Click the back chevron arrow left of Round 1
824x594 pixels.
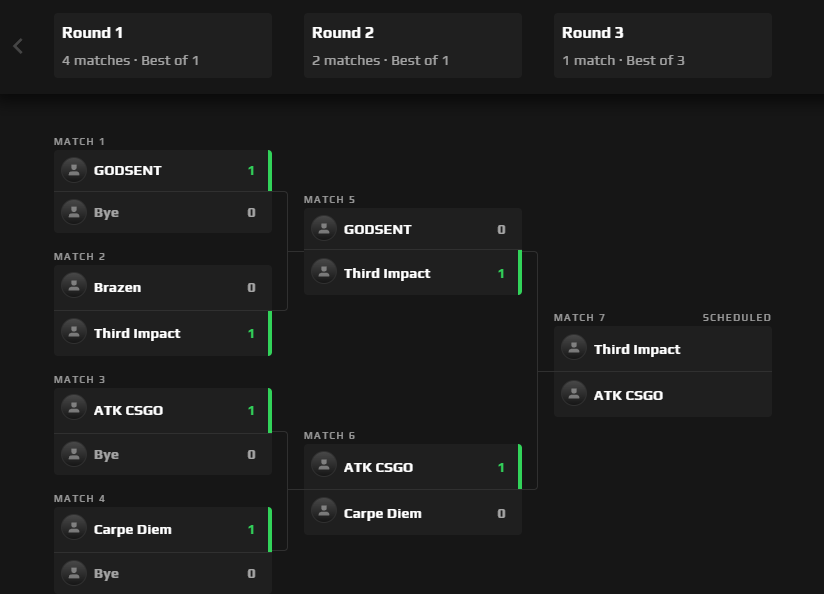18,46
